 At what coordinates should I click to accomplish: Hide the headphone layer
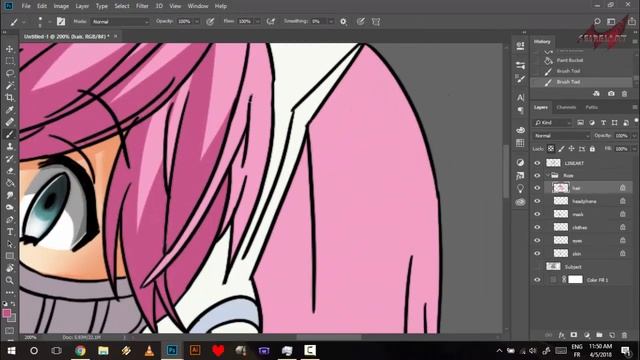[x=537, y=201]
